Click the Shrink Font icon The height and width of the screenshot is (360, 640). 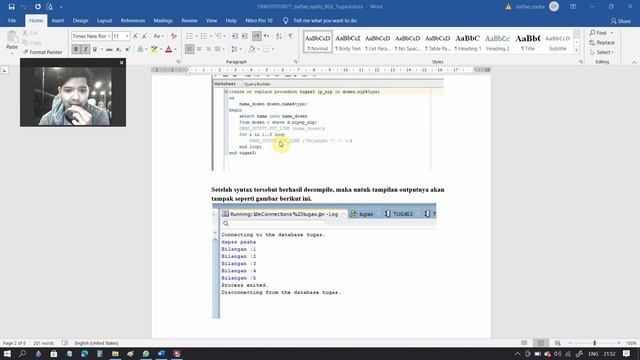click(x=144, y=36)
